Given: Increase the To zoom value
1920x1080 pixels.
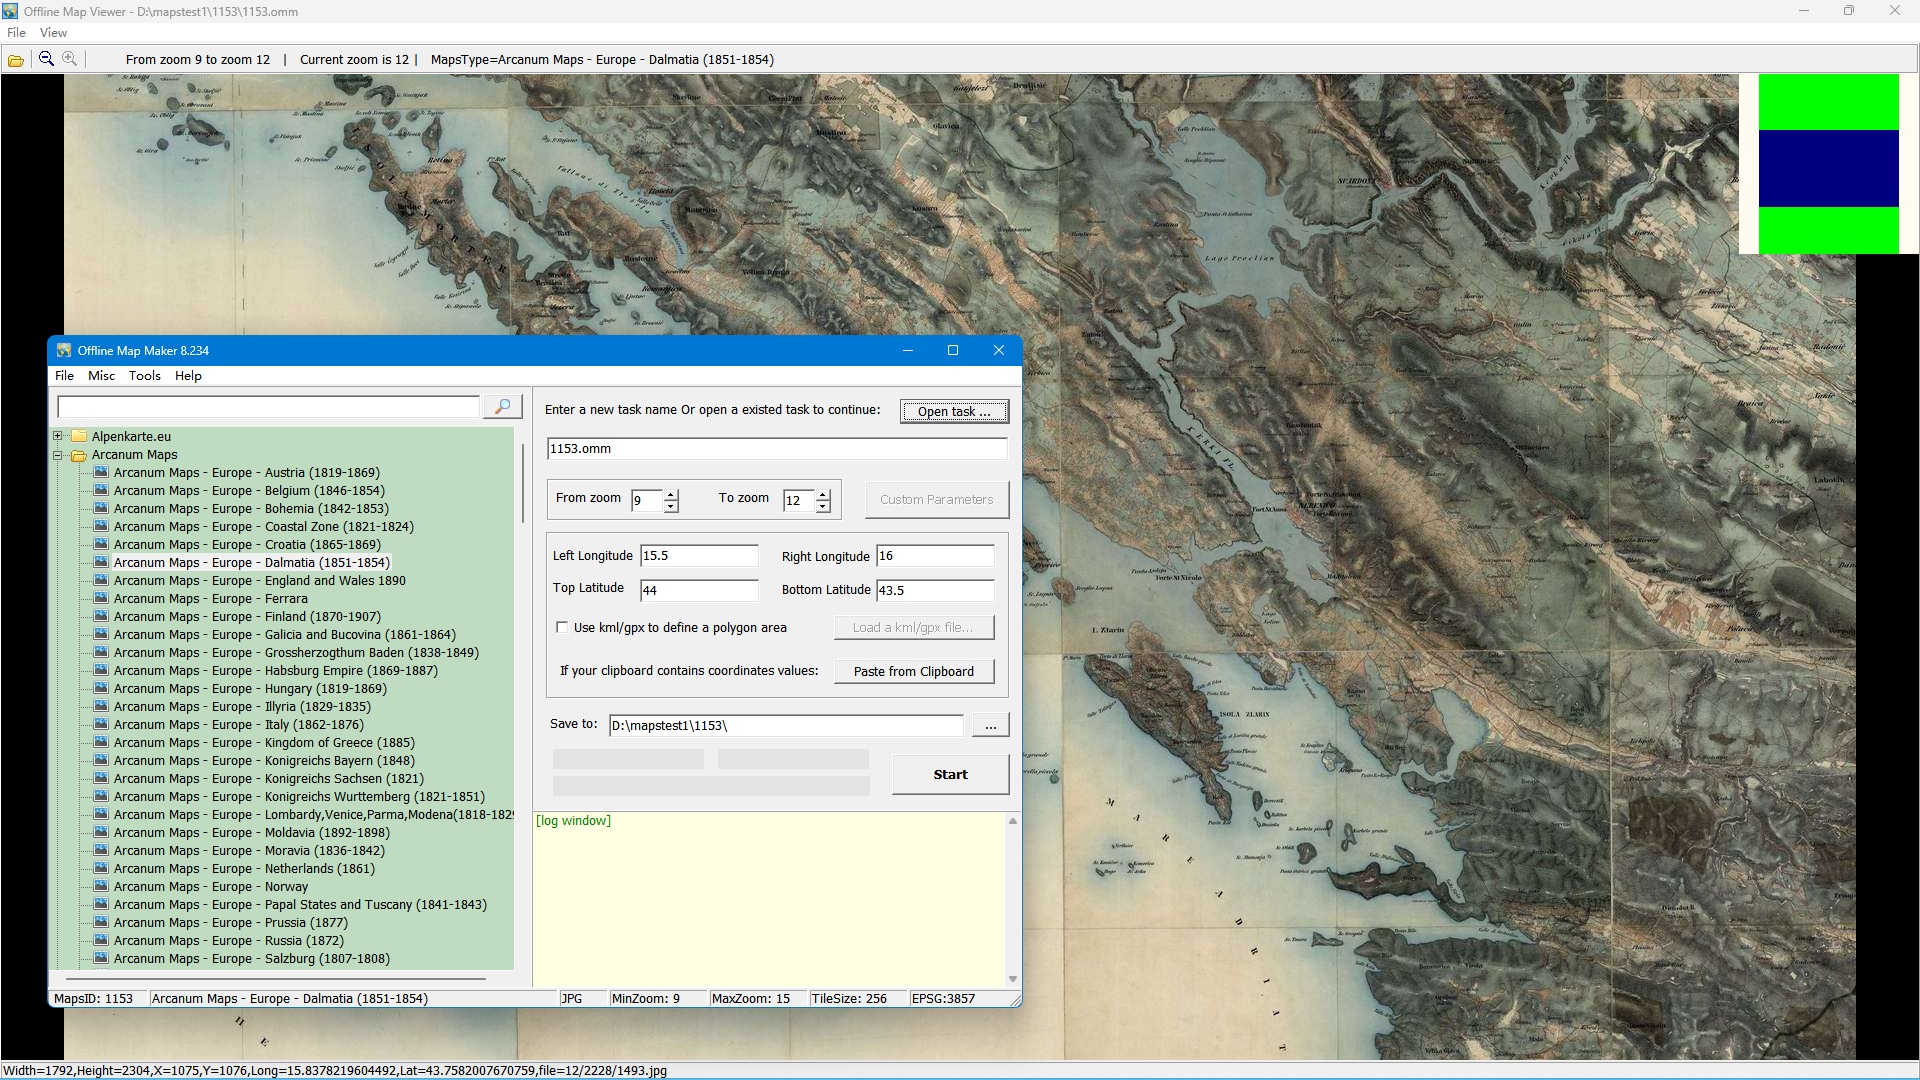Looking at the screenshot, I should (823, 494).
